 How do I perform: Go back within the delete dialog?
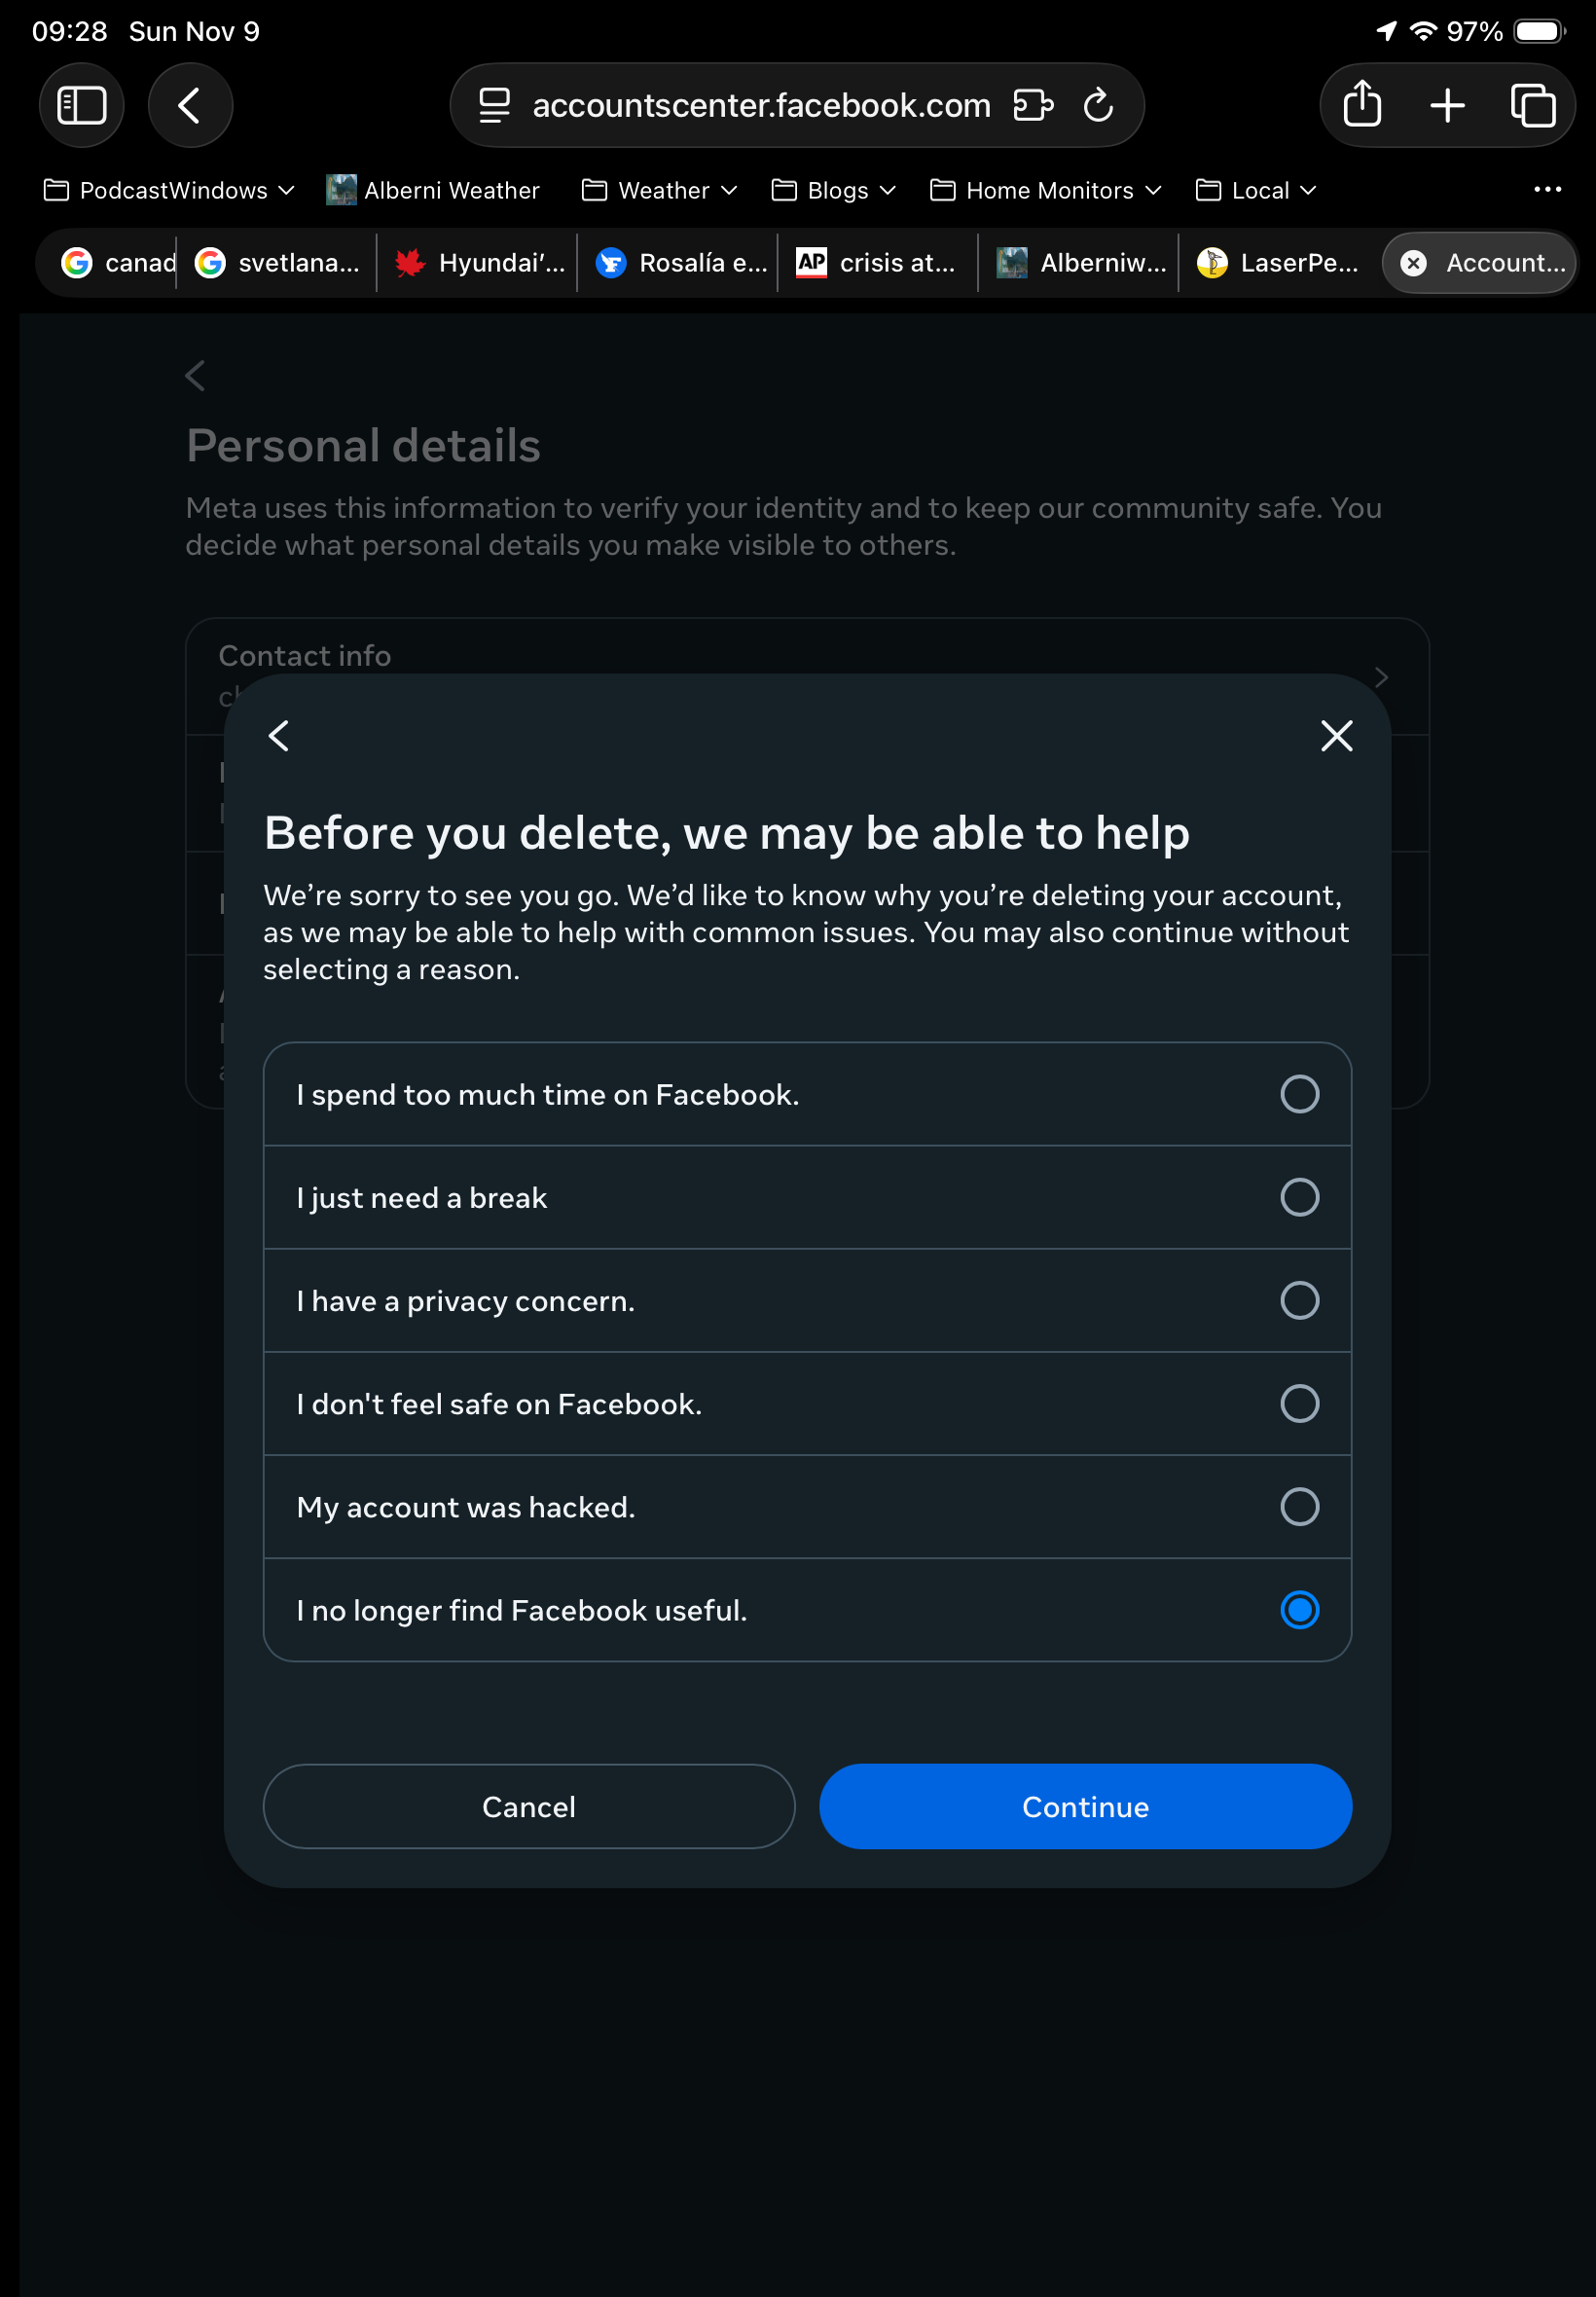click(x=279, y=736)
